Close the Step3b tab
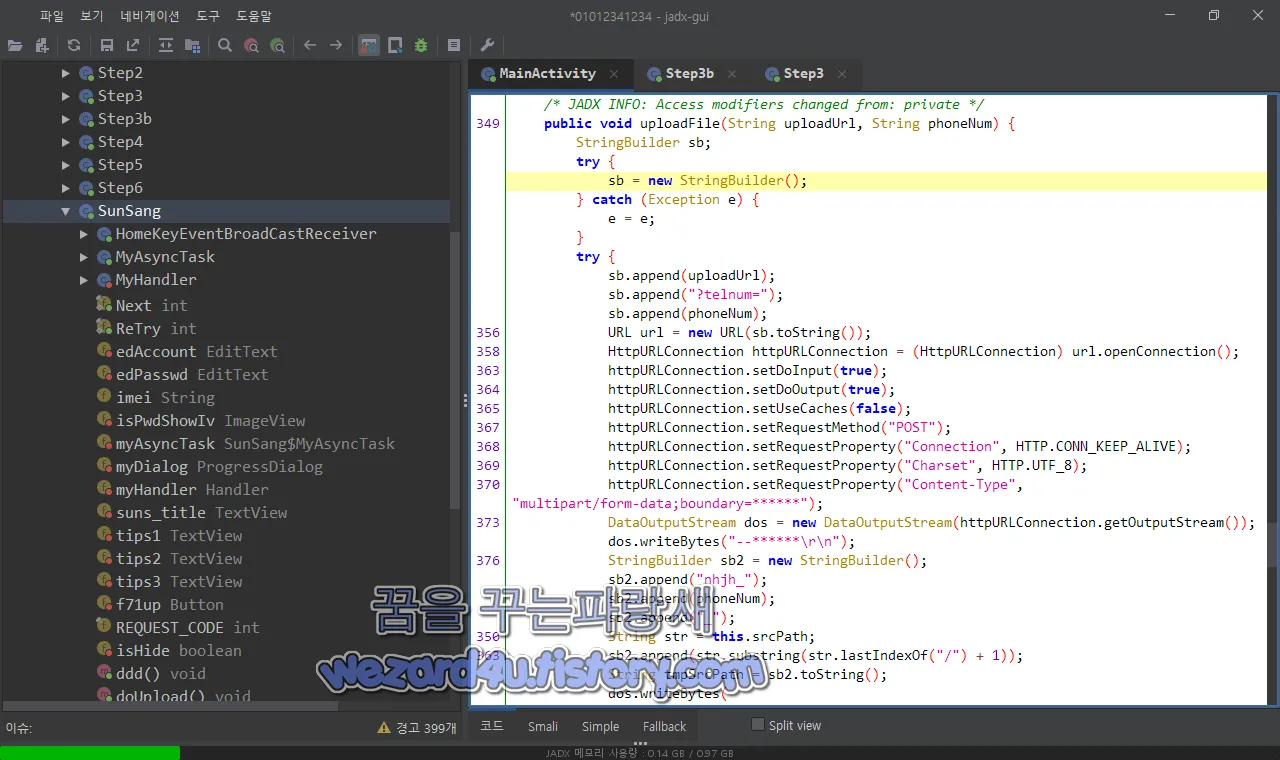Image resolution: width=1280 pixels, height=760 pixels. [x=732, y=74]
